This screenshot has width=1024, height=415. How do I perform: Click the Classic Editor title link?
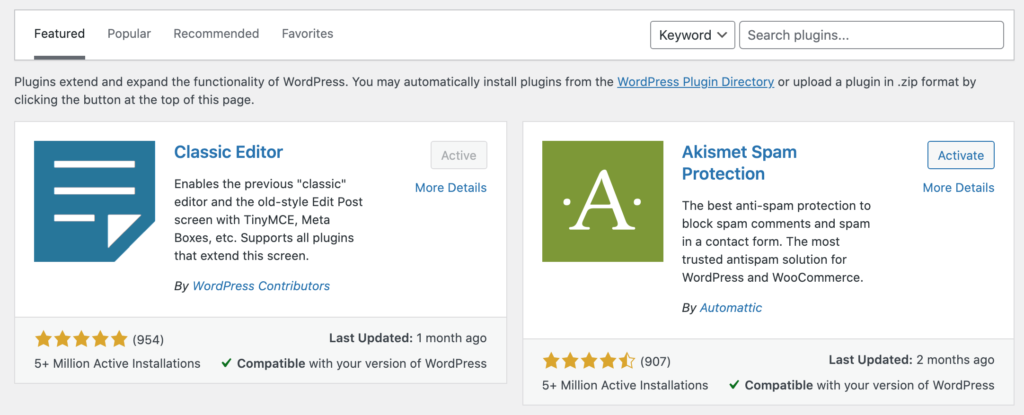(228, 152)
